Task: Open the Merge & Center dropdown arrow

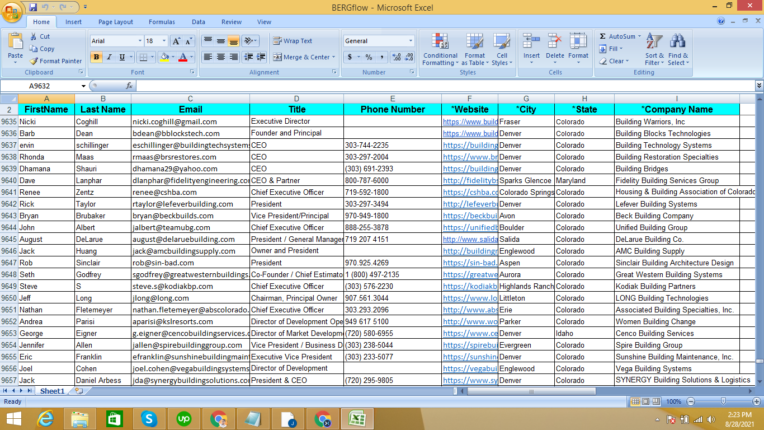Action: coord(334,57)
